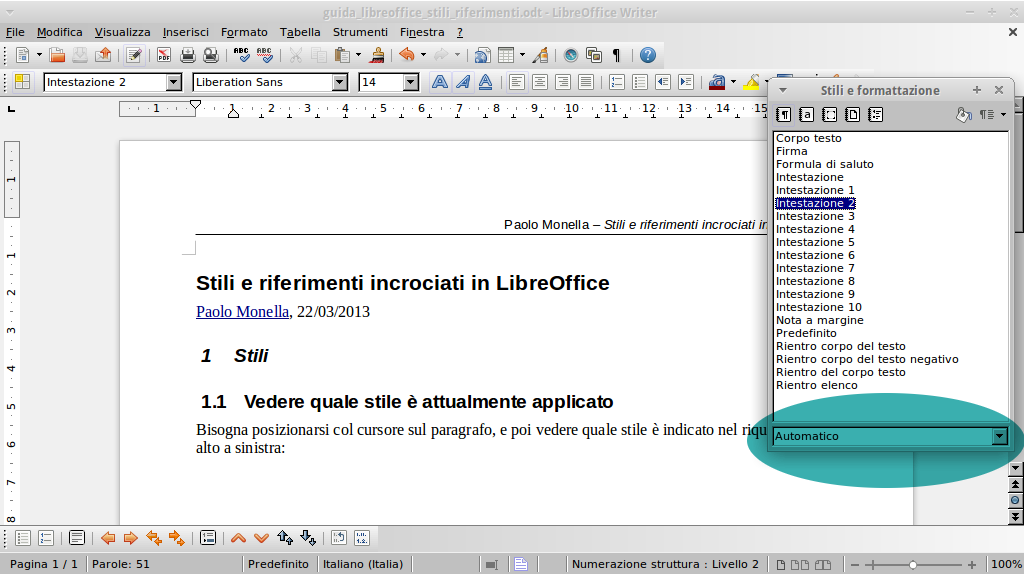This screenshot has width=1024, height=574.
Task: Open the Undo history dropdown arrow
Action: point(423,56)
